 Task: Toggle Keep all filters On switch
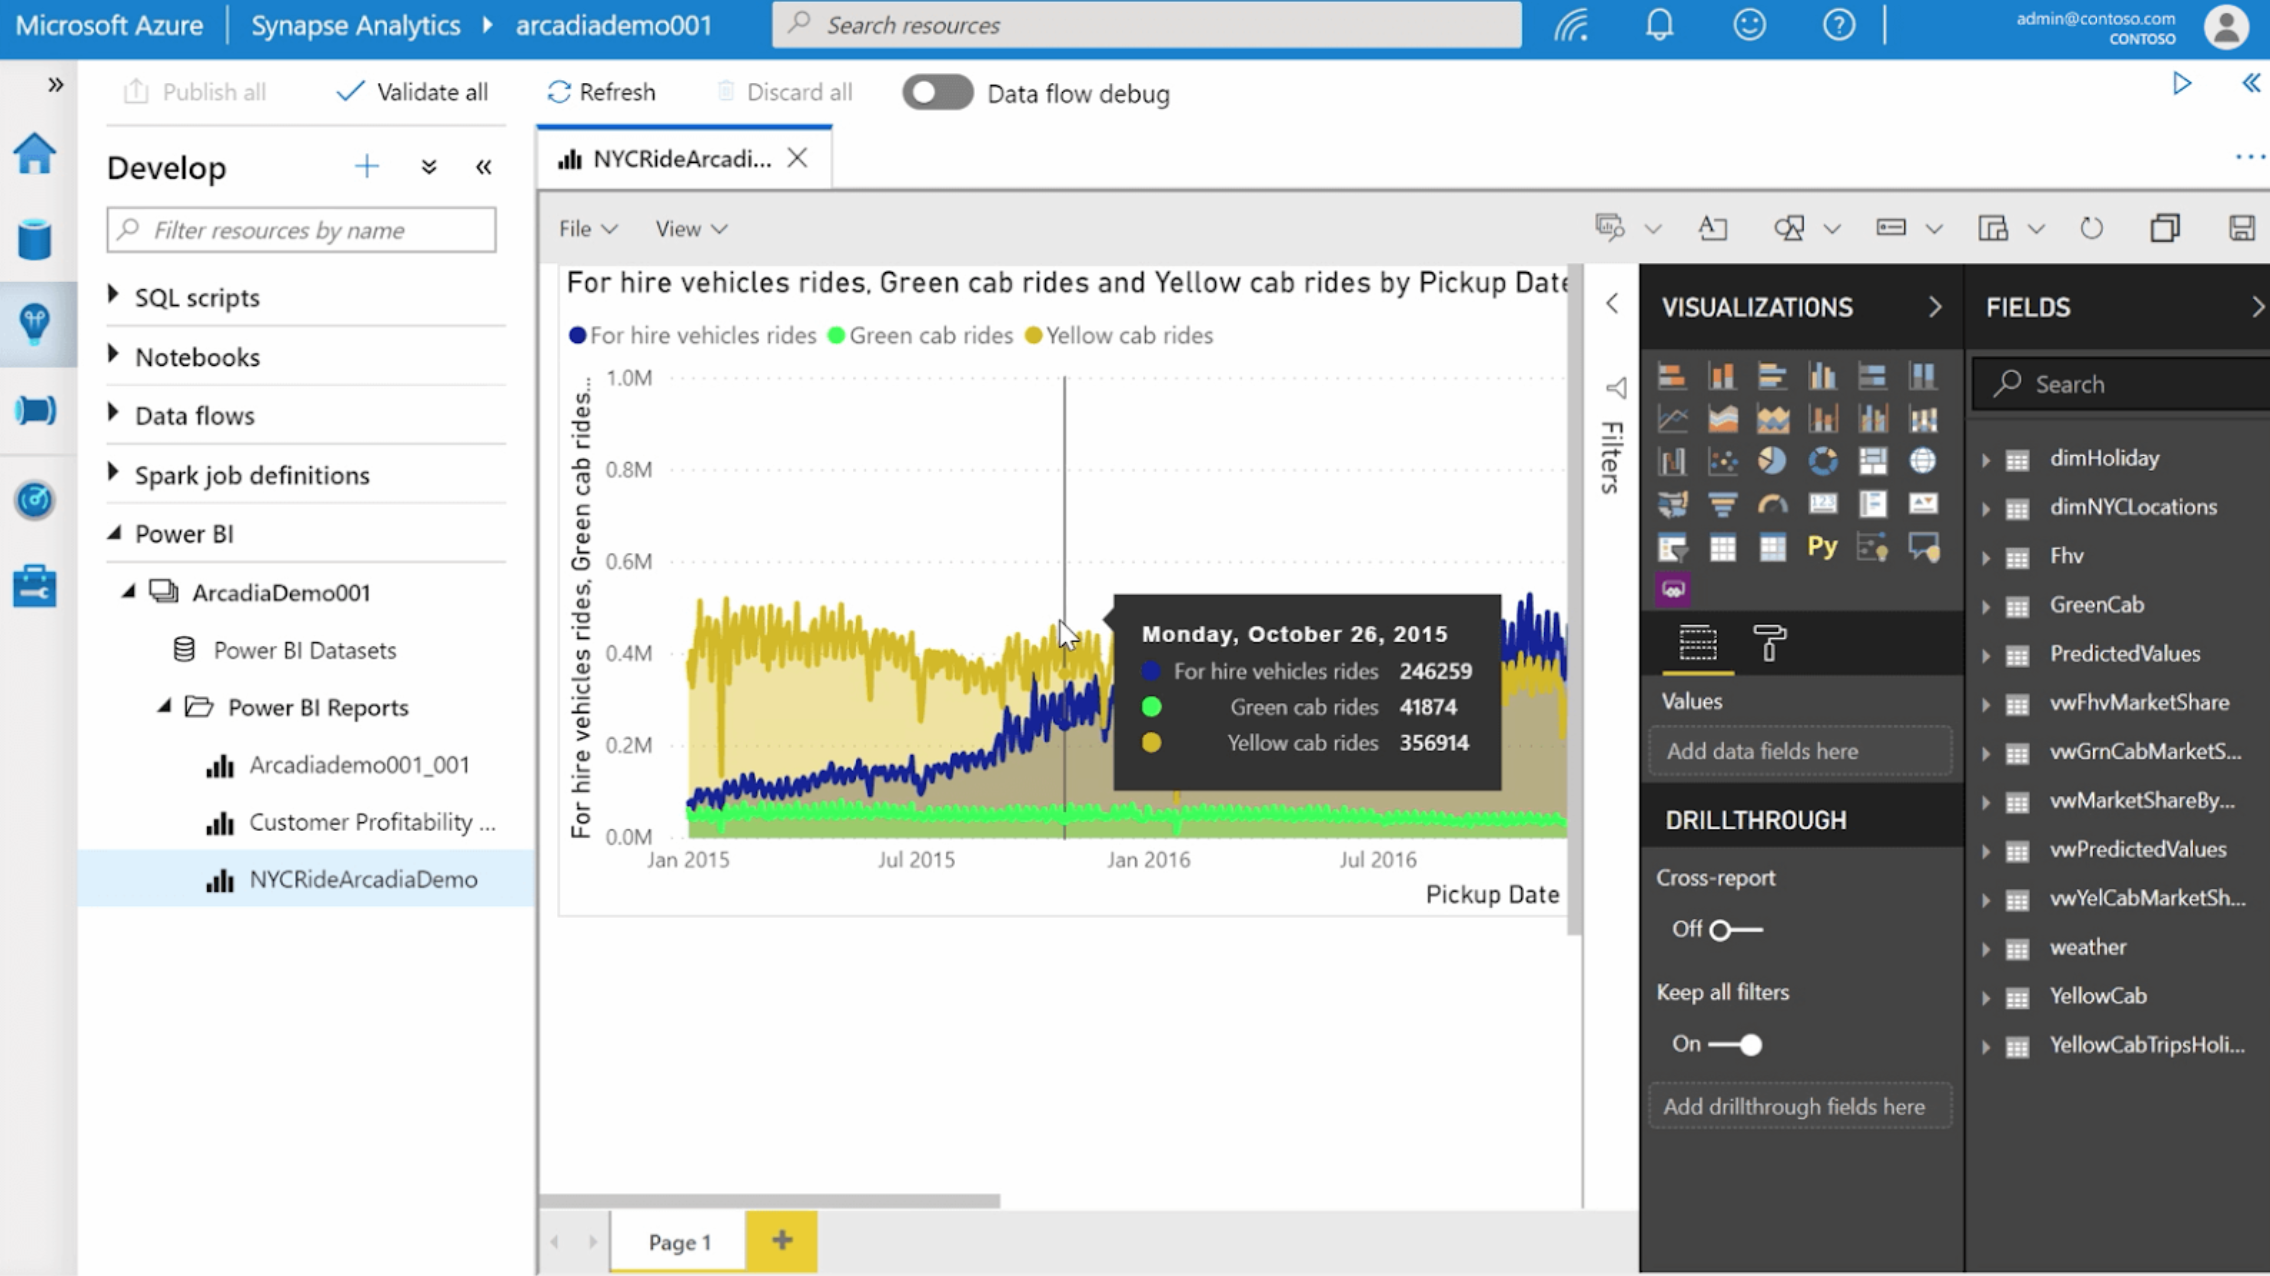pyautogui.click(x=1735, y=1045)
